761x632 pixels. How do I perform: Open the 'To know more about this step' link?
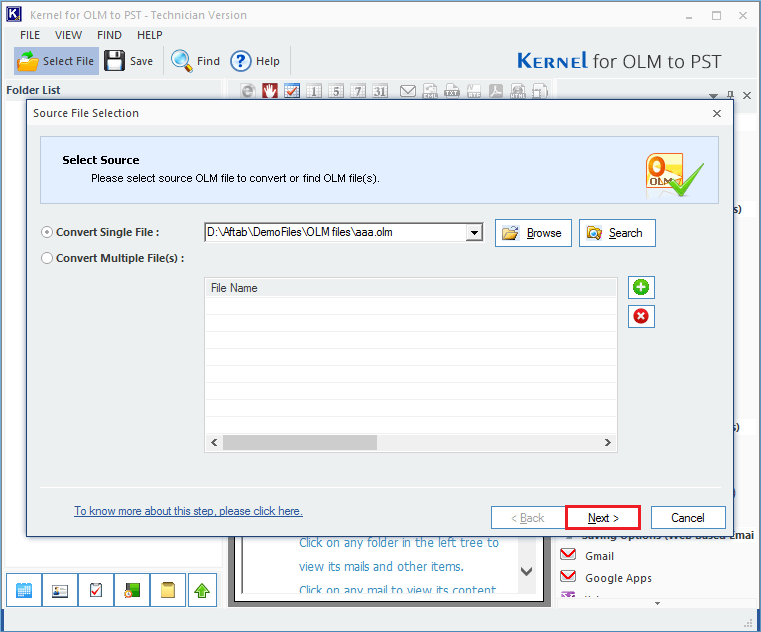pos(188,511)
